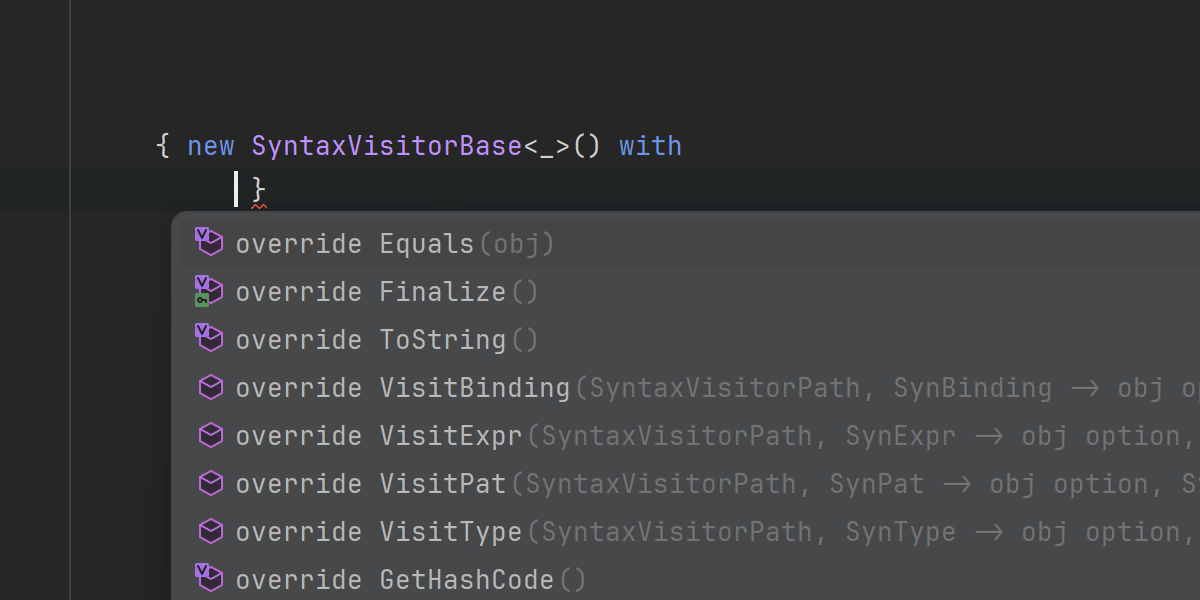Click the 'new' keyword in the code
1200x600 pixels.
tap(210, 146)
